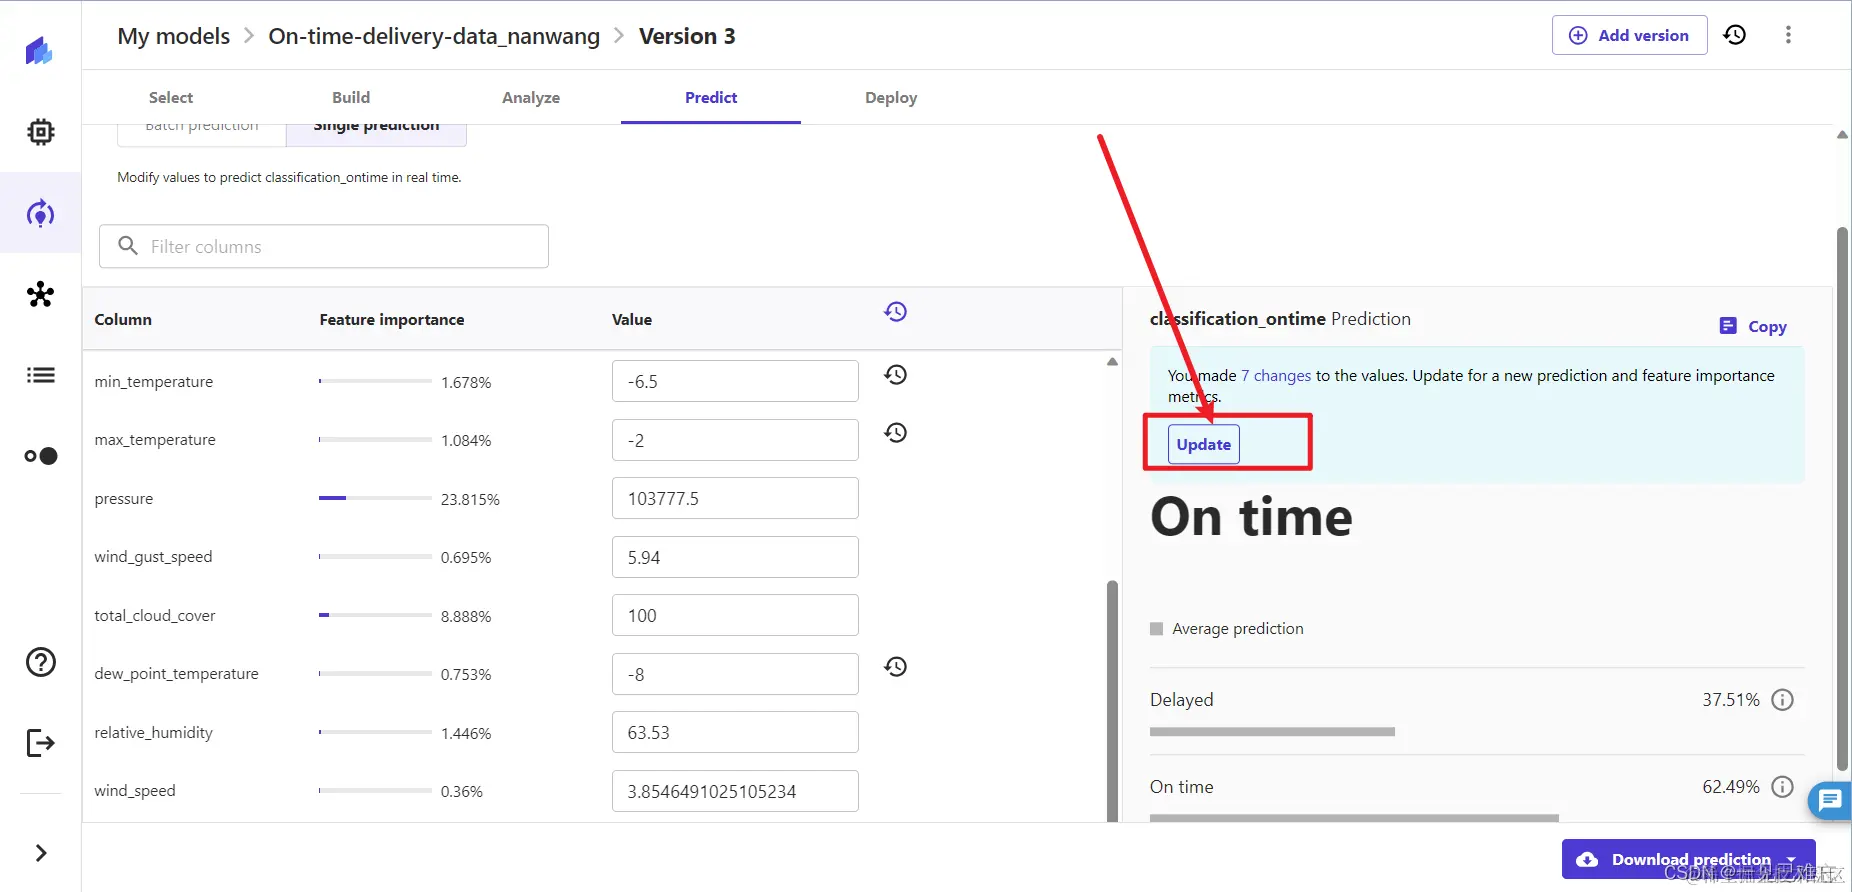Show info for On time probability
This screenshot has width=1852, height=892.
coord(1782,787)
